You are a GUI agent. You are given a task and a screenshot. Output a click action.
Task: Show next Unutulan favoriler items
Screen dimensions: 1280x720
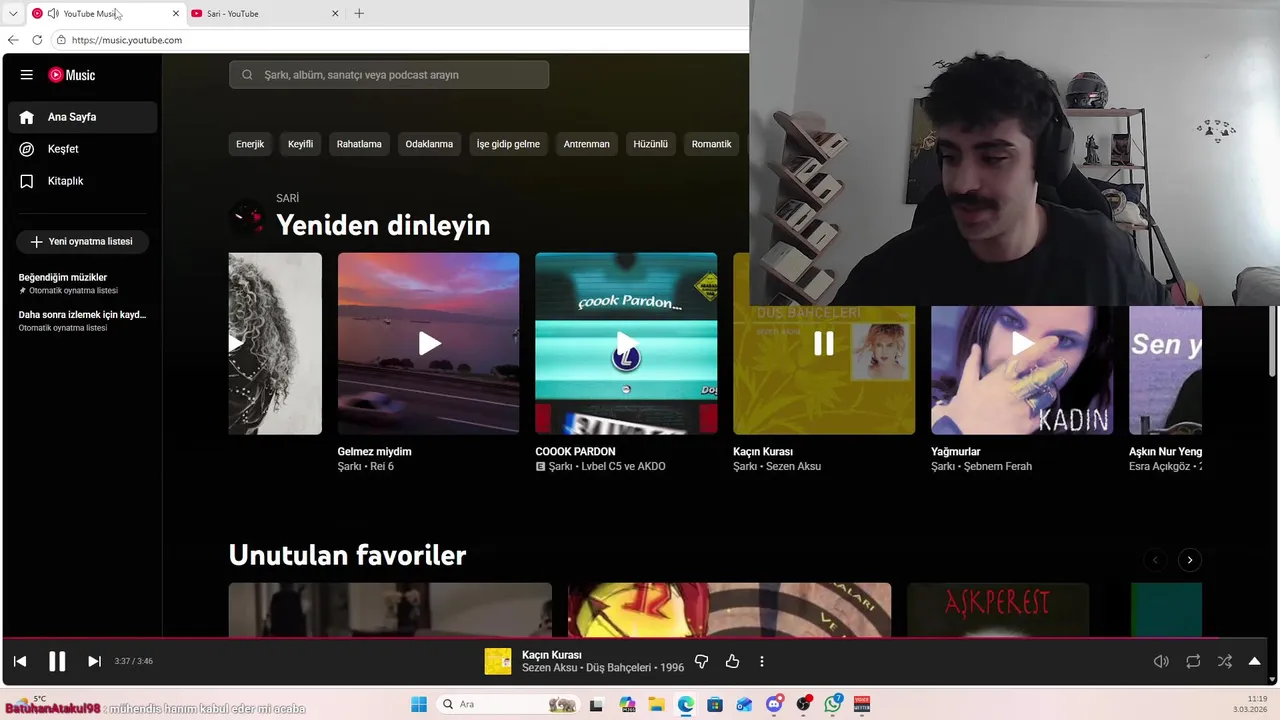pyautogui.click(x=1189, y=560)
